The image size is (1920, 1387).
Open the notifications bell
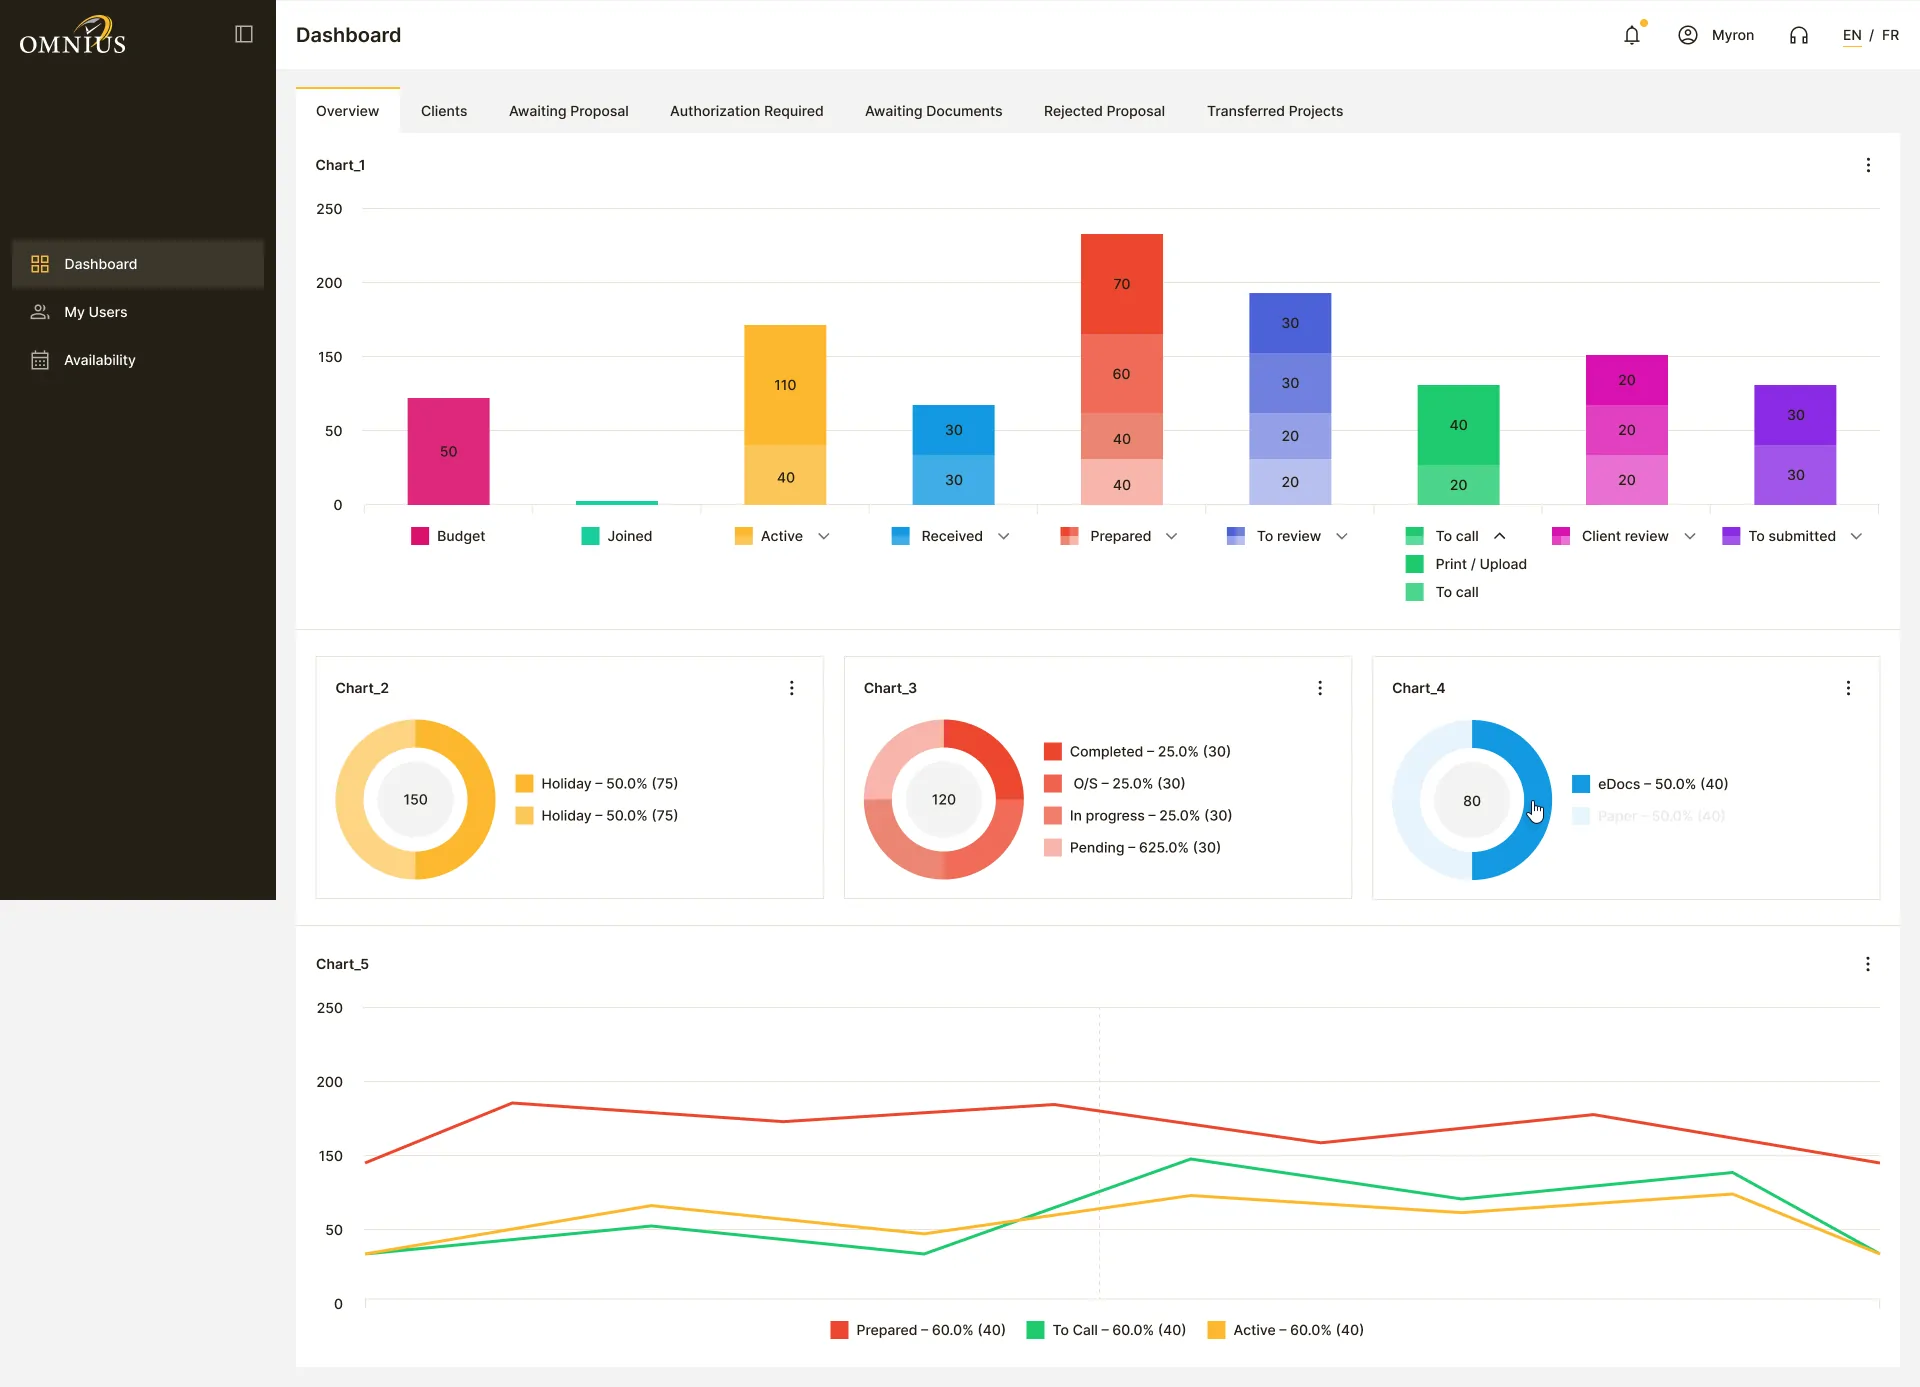click(x=1632, y=35)
